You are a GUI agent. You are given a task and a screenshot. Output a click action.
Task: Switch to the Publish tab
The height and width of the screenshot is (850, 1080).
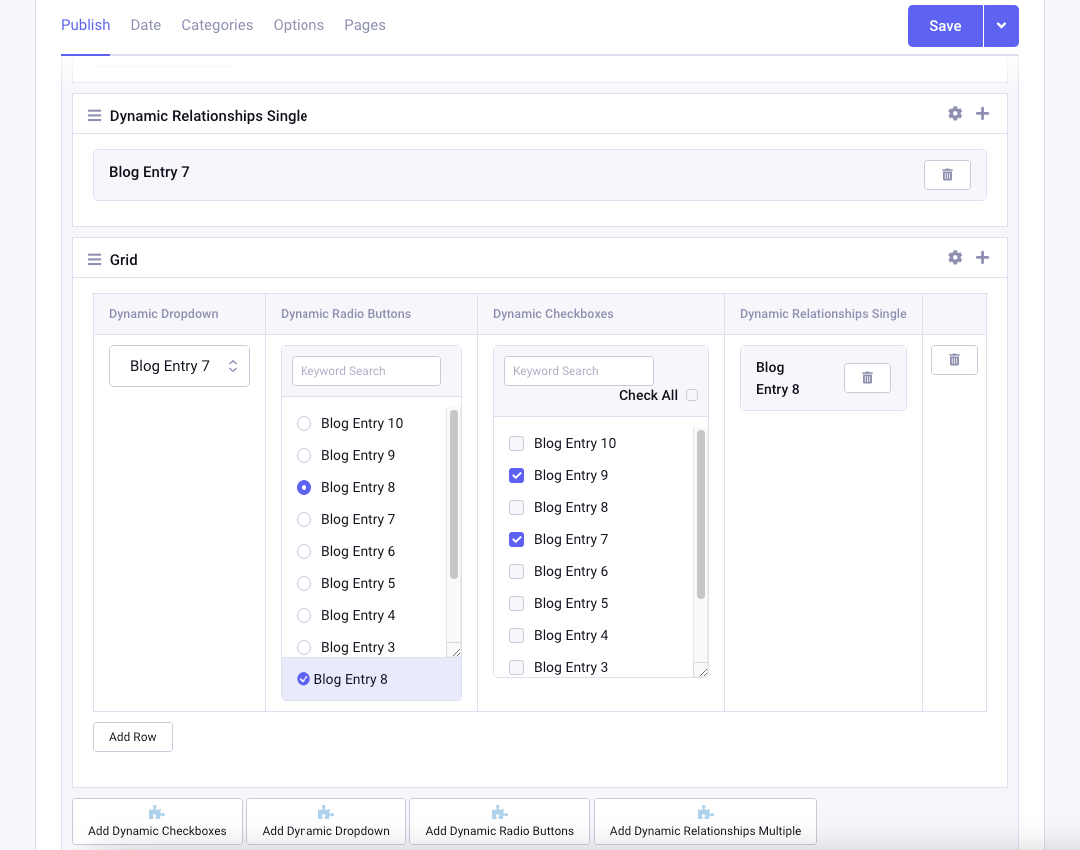coord(85,25)
